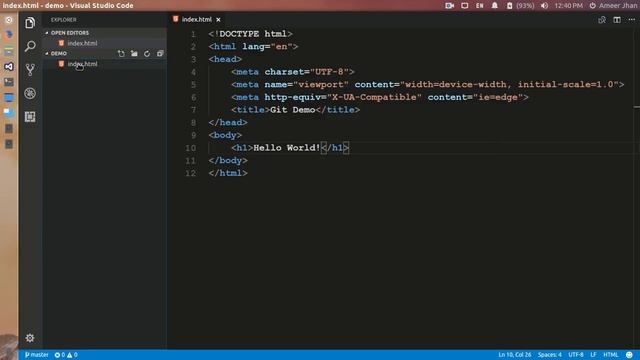Open index.html under OPEN EDITORS
This screenshot has width=640, height=360.
tap(82, 43)
